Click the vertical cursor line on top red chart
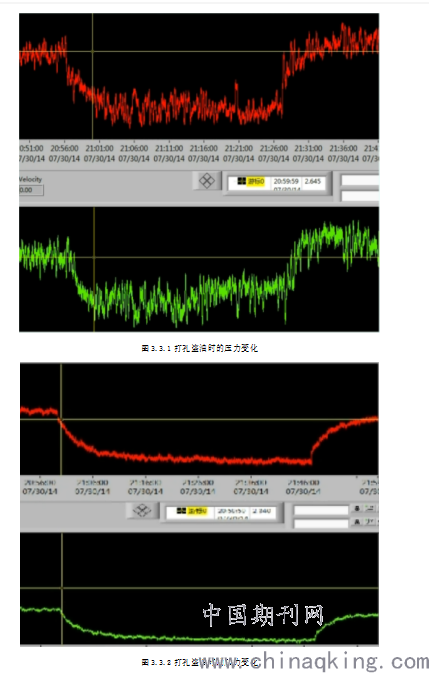 (x=93, y=76)
